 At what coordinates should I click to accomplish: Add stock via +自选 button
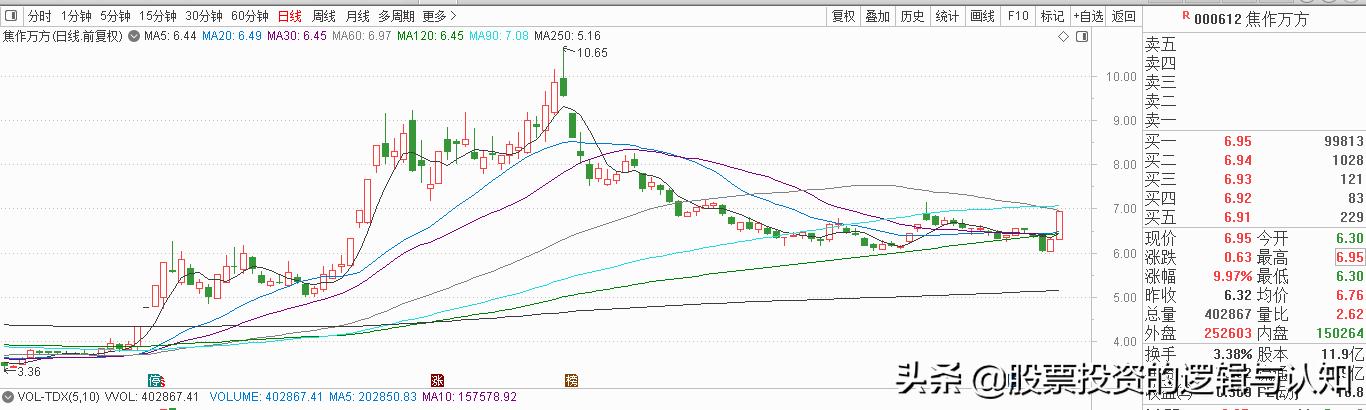pos(1088,16)
